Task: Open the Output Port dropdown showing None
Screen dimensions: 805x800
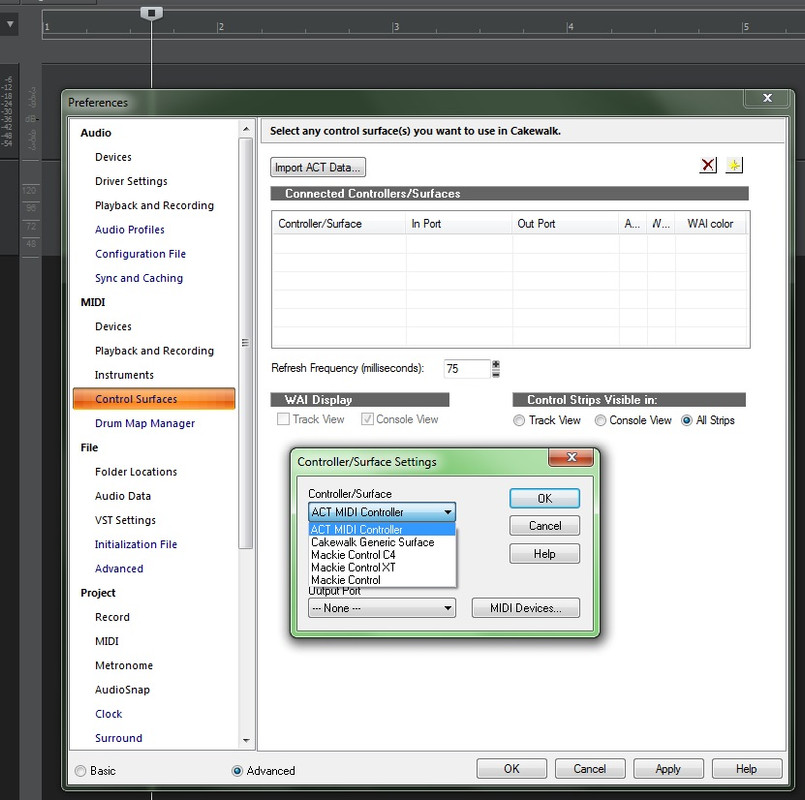Action: (382, 608)
